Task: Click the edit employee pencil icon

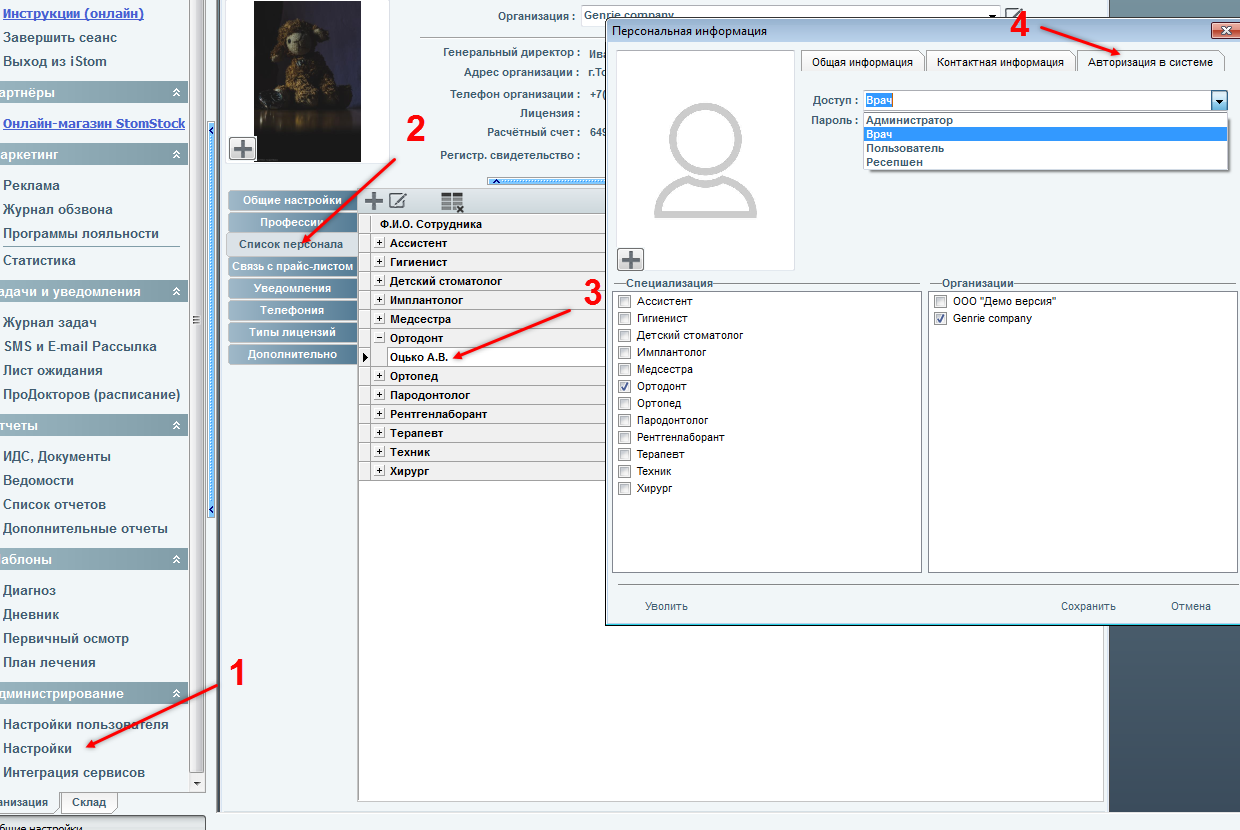Action: 397,201
